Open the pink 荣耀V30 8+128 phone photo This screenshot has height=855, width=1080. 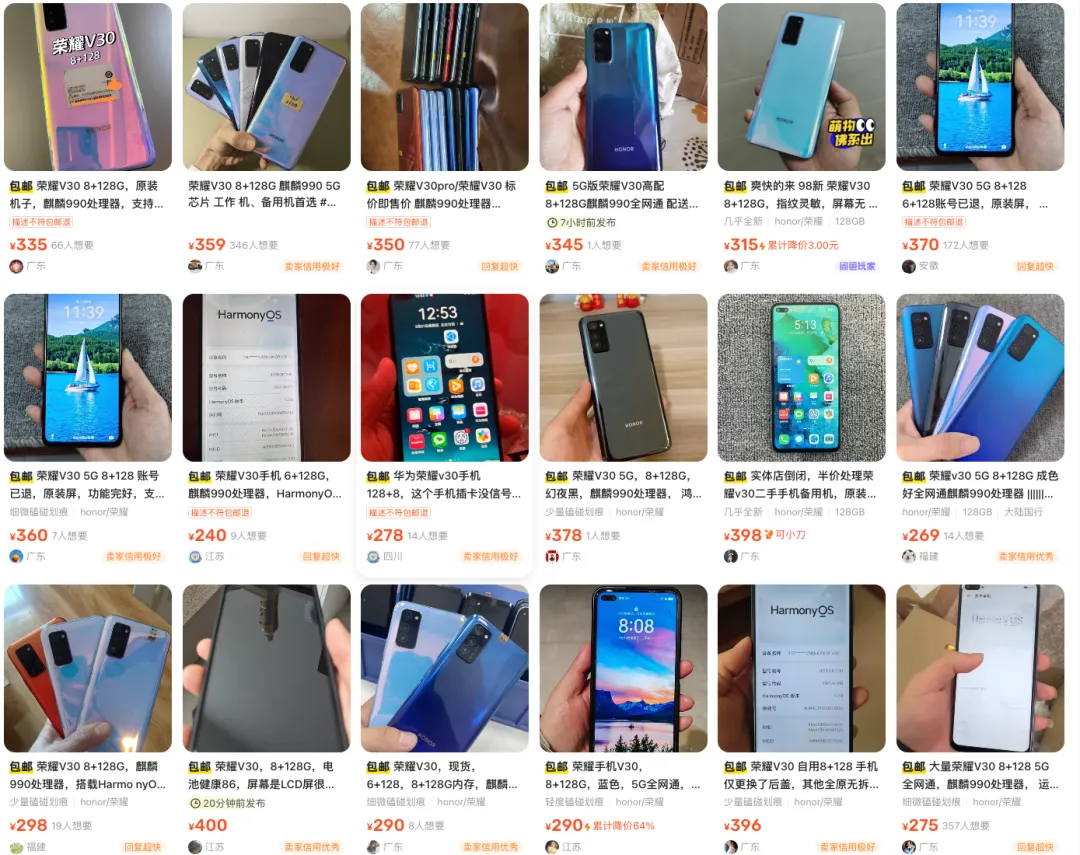88,87
